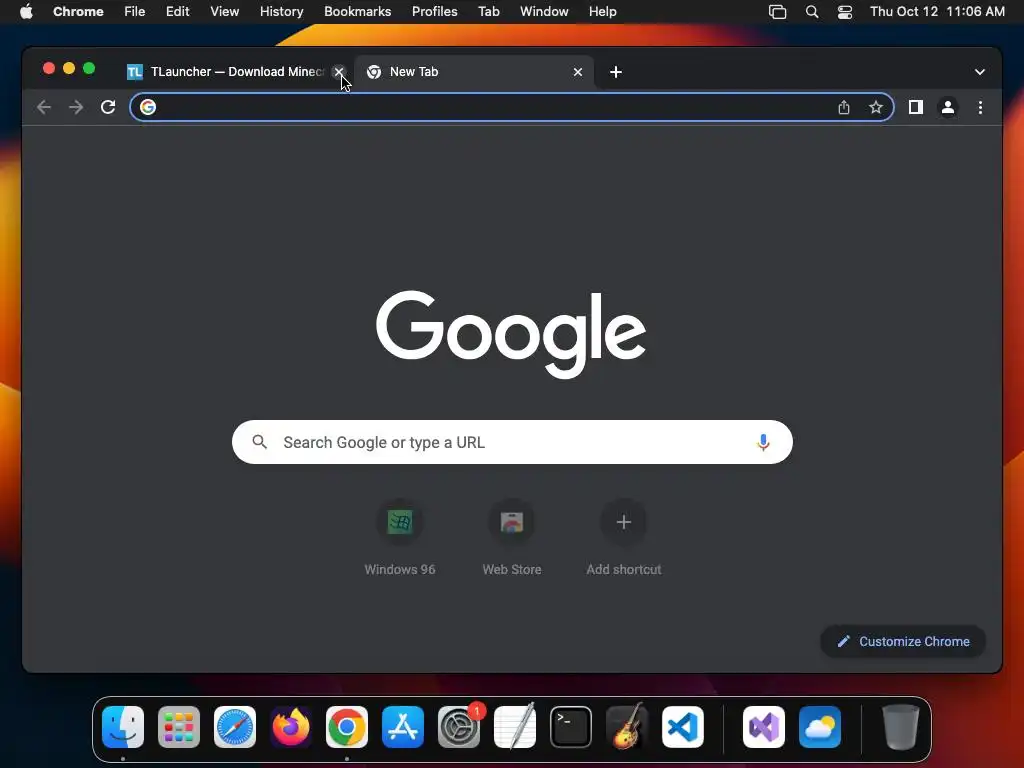Open Chrome three-dot menu
The width and height of the screenshot is (1024, 768).
(x=980, y=107)
